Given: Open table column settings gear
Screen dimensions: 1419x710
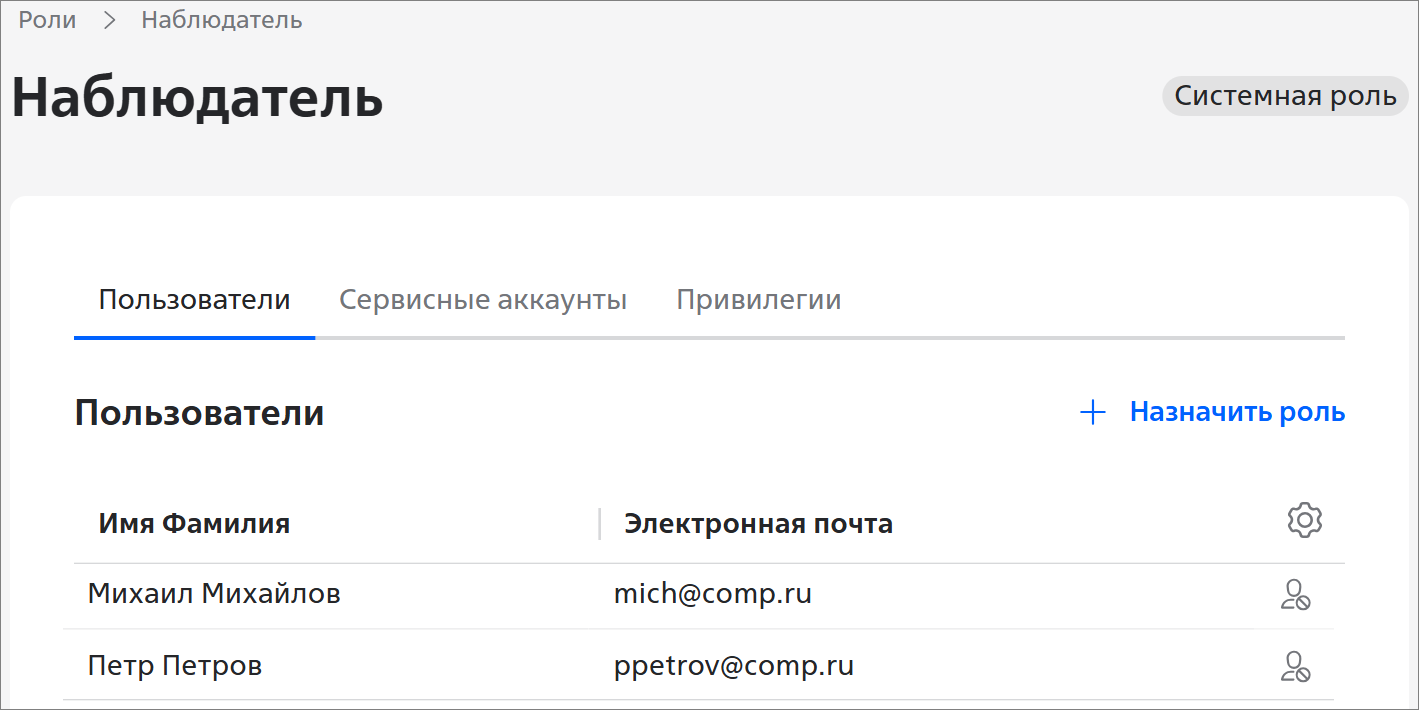Looking at the screenshot, I should pyautogui.click(x=1304, y=521).
